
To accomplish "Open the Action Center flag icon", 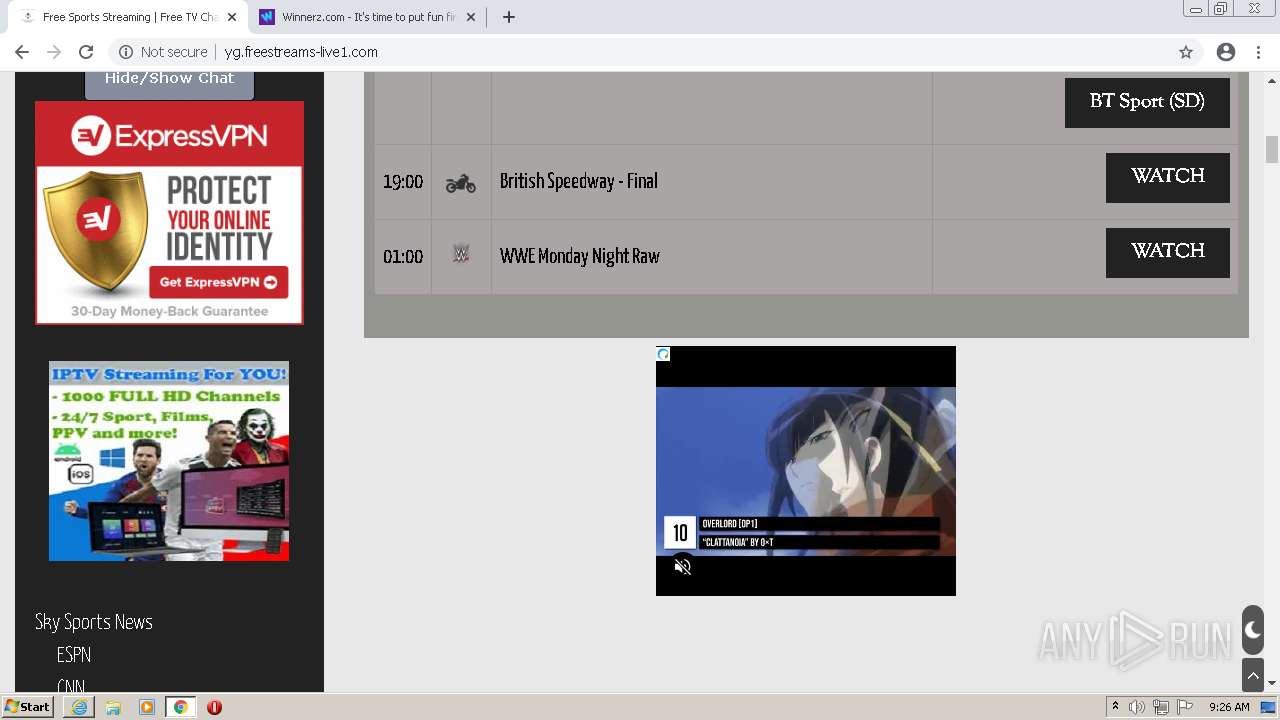I will [1185, 707].
